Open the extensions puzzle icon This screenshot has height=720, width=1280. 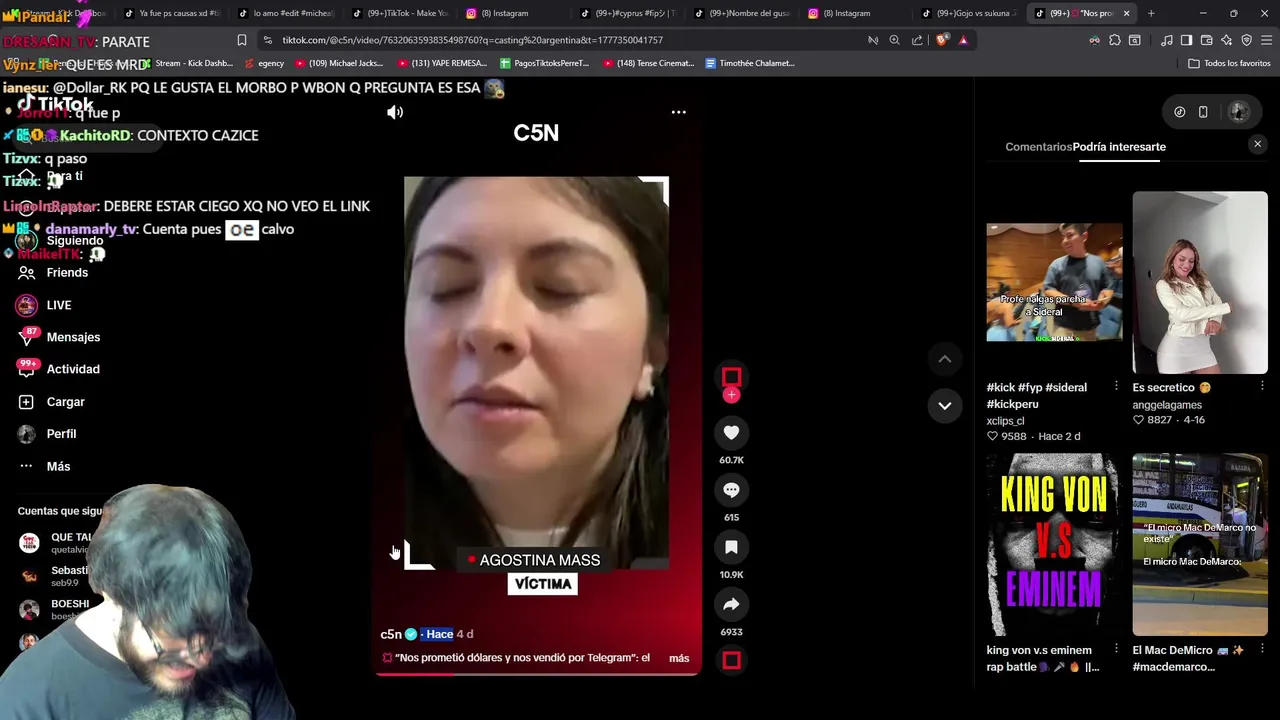tap(1114, 40)
